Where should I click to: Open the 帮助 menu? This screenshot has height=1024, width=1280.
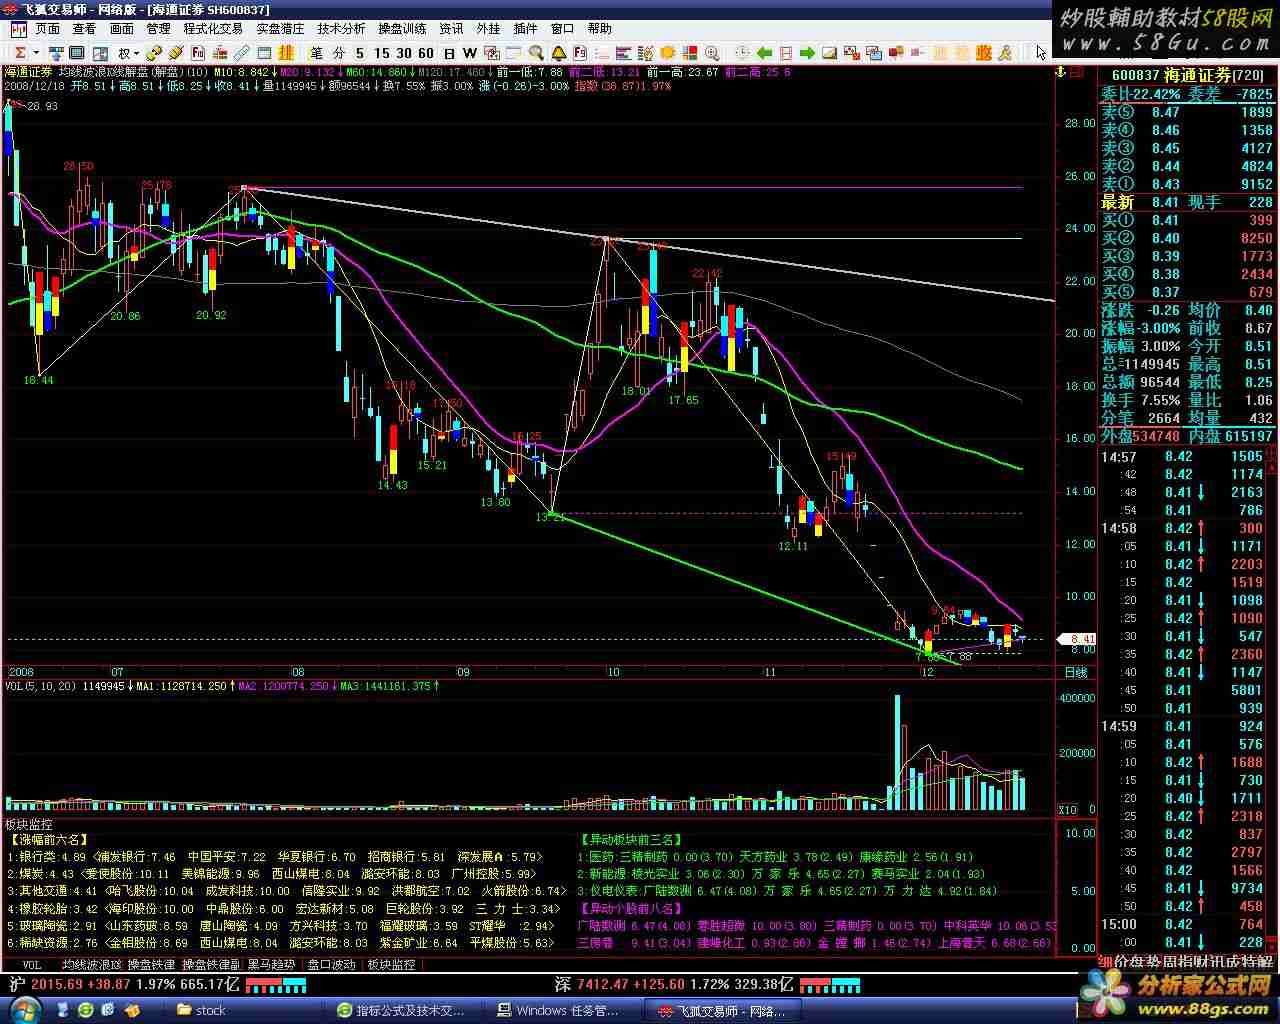tap(599, 29)
